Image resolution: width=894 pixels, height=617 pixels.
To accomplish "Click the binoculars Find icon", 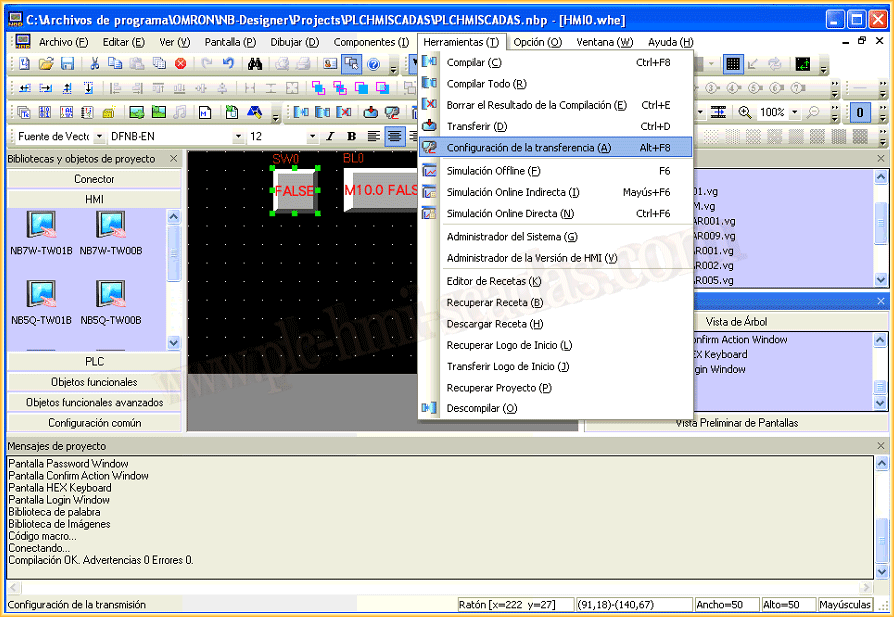I will 255,63.
